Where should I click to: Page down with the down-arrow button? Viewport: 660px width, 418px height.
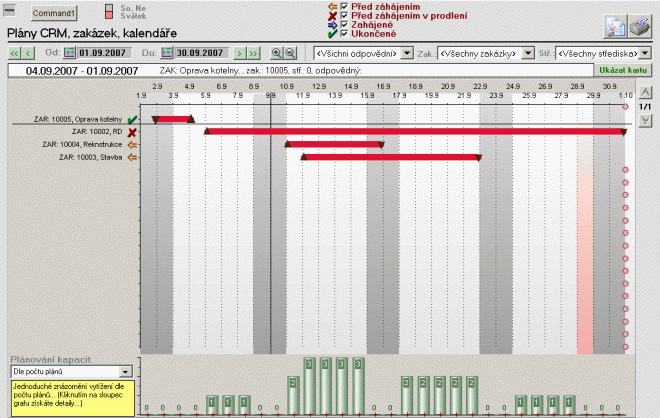point(645,121)
